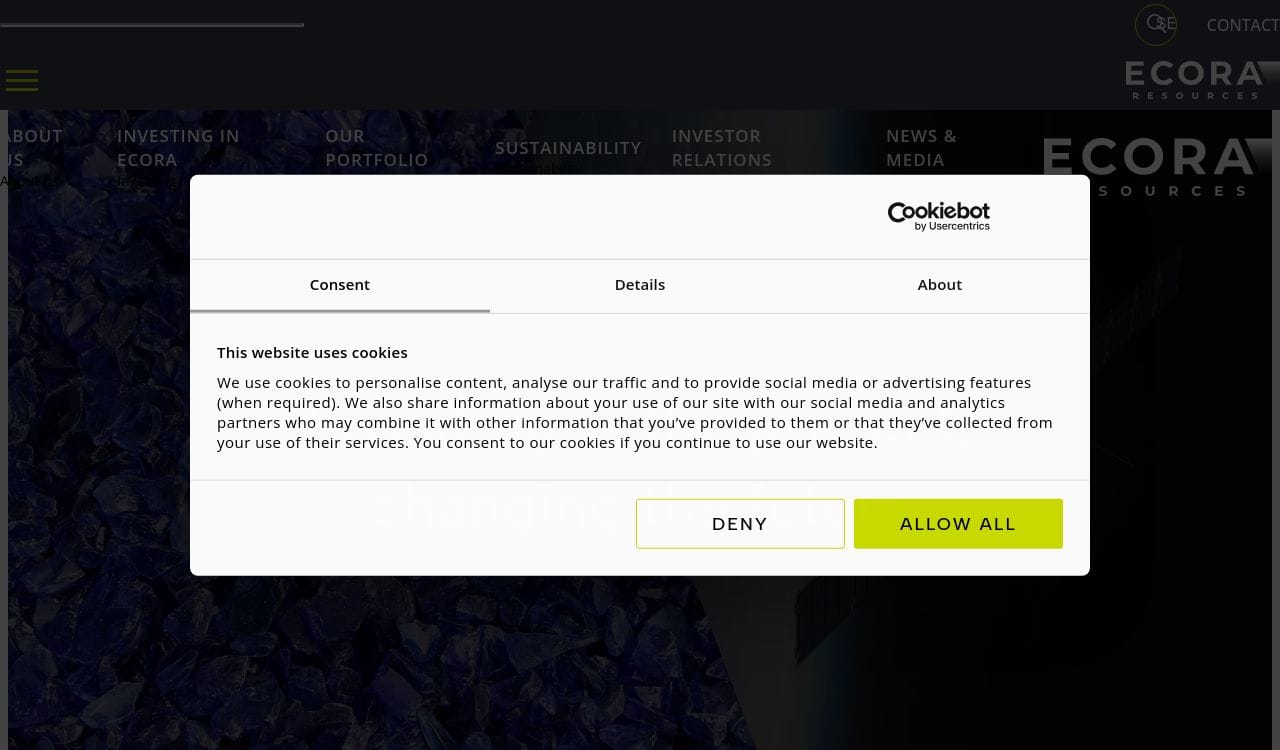Expand the Investing in Ecora menu

[x=178, y=147]
